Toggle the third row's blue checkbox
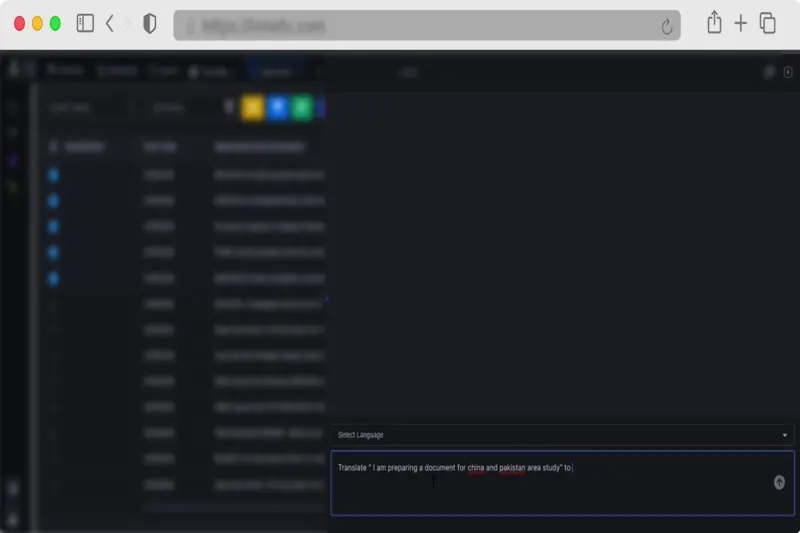This screenshot has width=800, height=533. [54, 226]
